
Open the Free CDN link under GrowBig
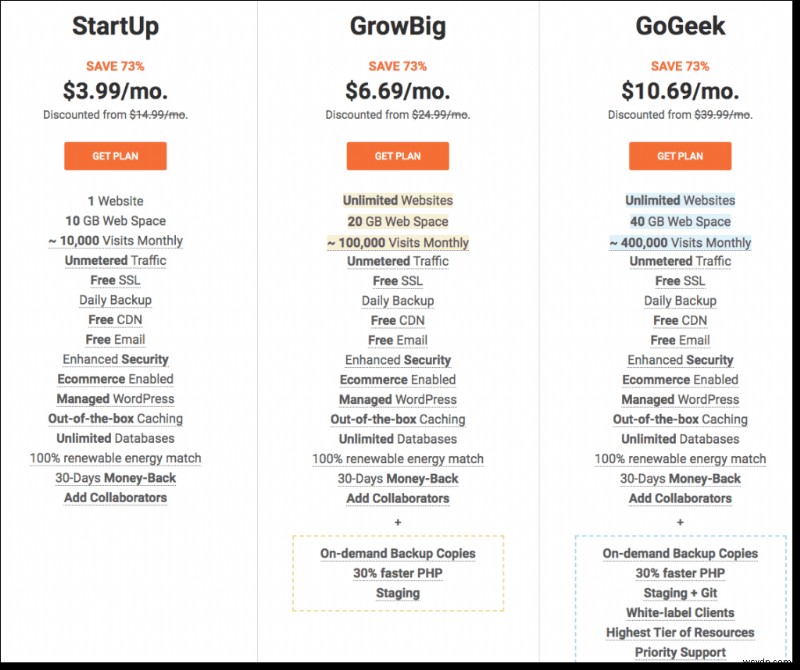(398, 320)
